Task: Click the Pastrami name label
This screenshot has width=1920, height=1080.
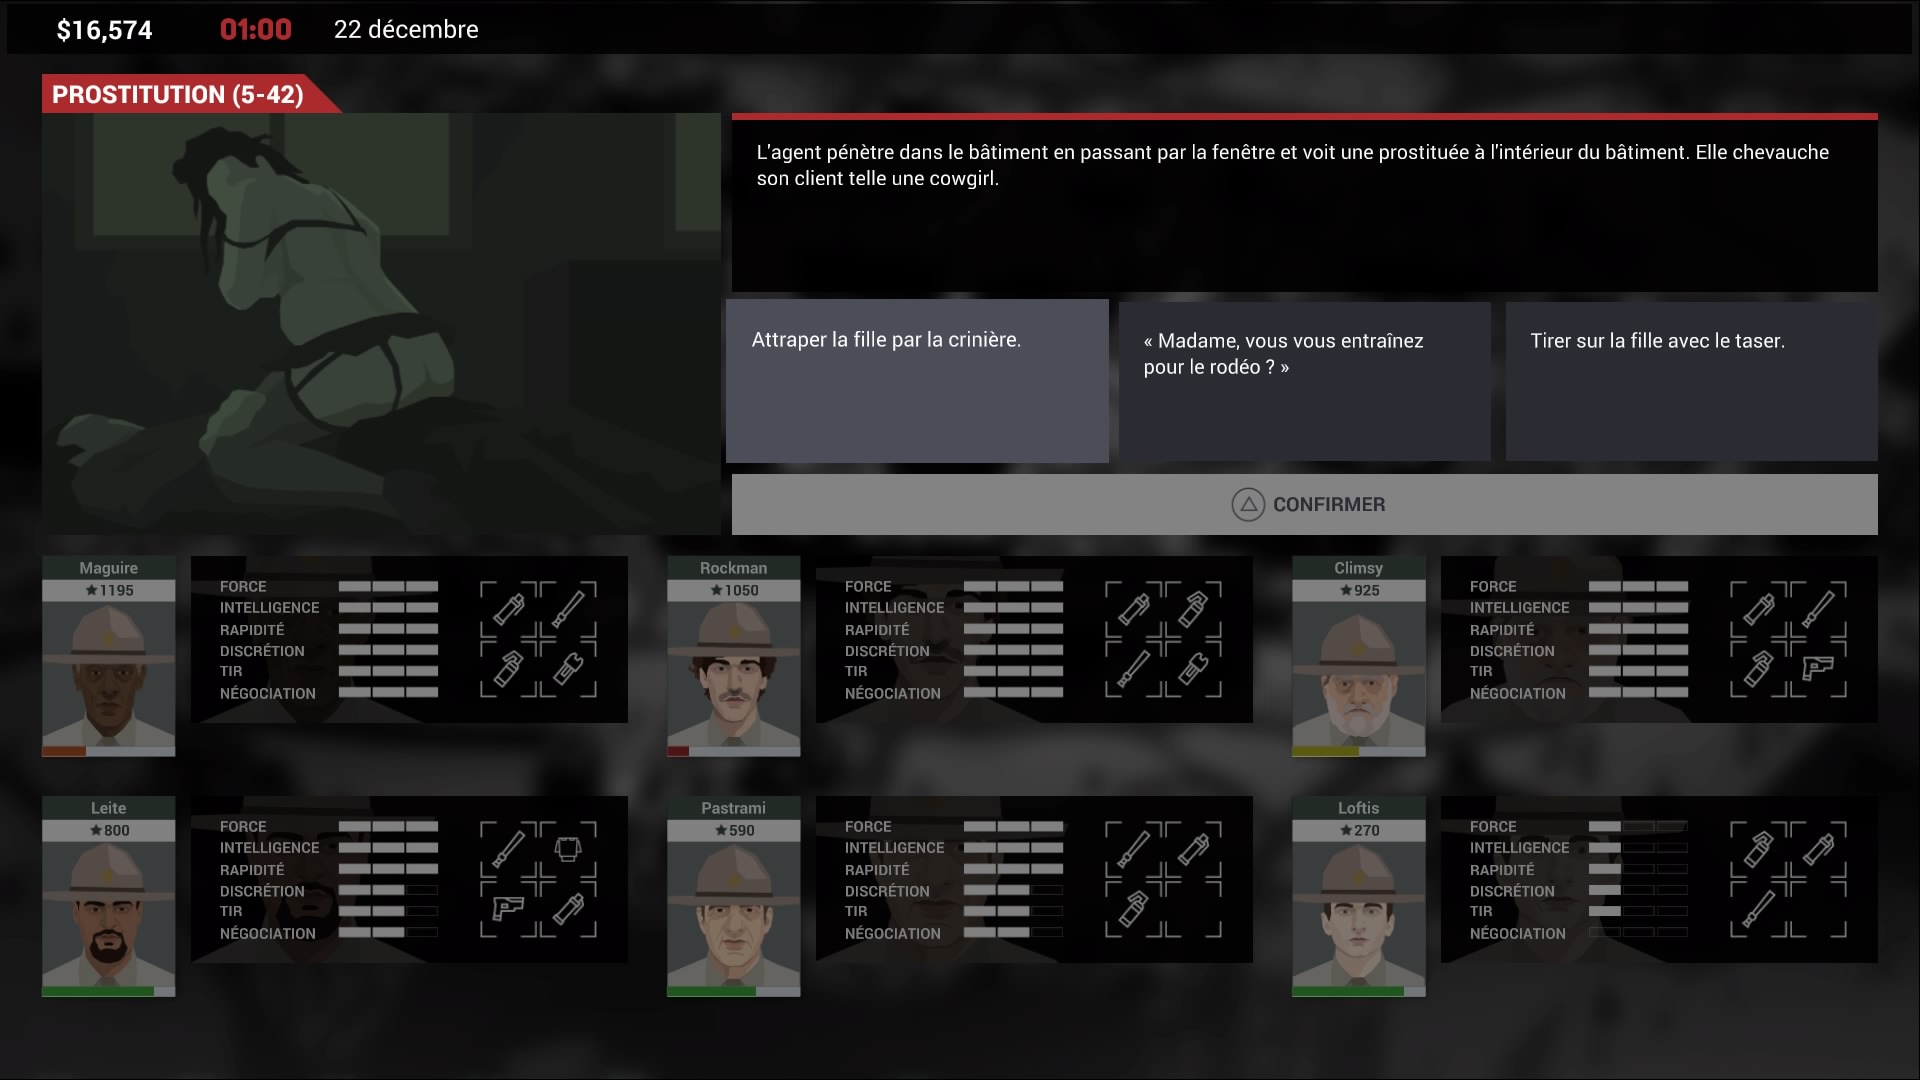Action: [x=733, y=807]
